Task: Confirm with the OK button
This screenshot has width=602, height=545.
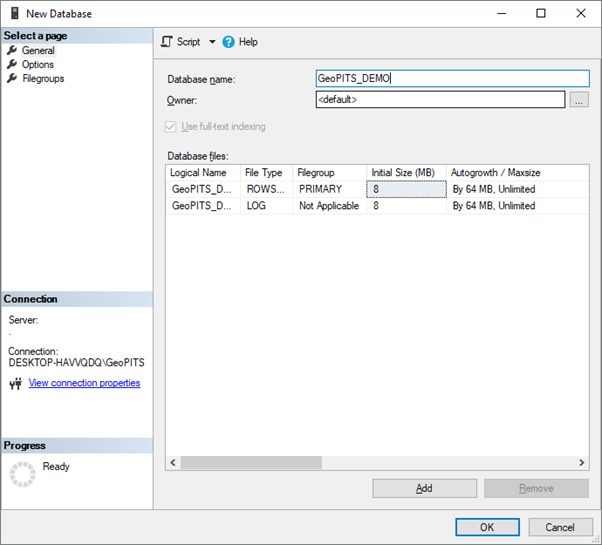Action: click(x=487, y=527)
